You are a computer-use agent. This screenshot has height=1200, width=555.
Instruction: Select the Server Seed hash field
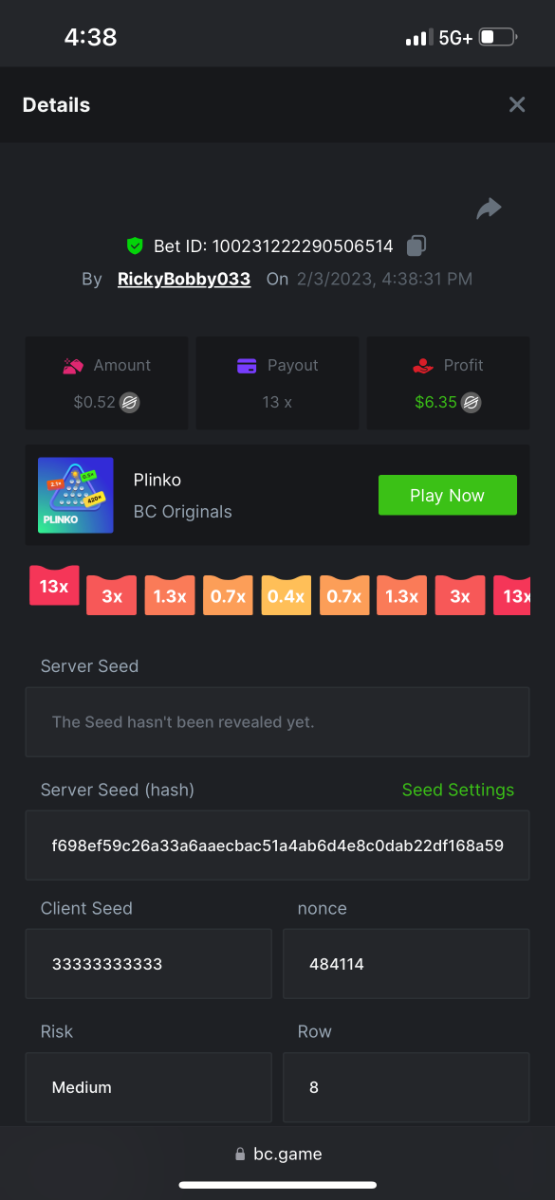point(277,845)
